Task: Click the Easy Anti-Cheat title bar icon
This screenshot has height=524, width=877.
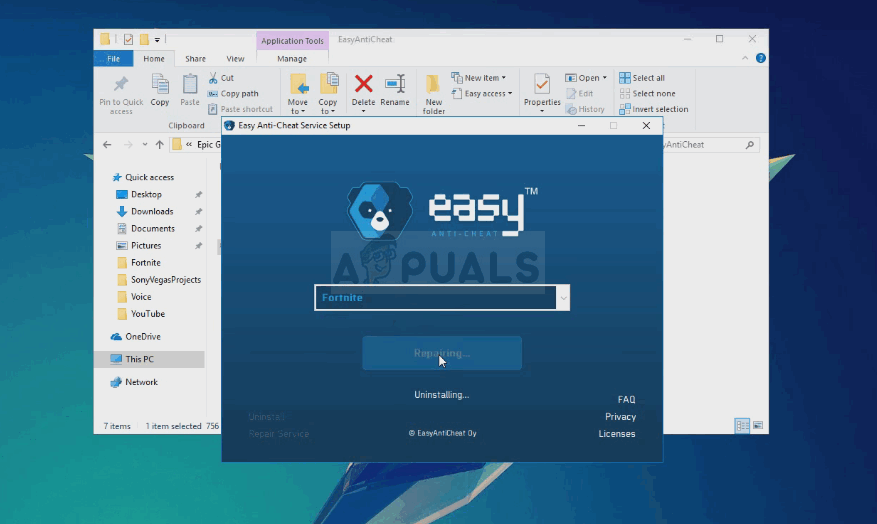Action: coord(229,125)
